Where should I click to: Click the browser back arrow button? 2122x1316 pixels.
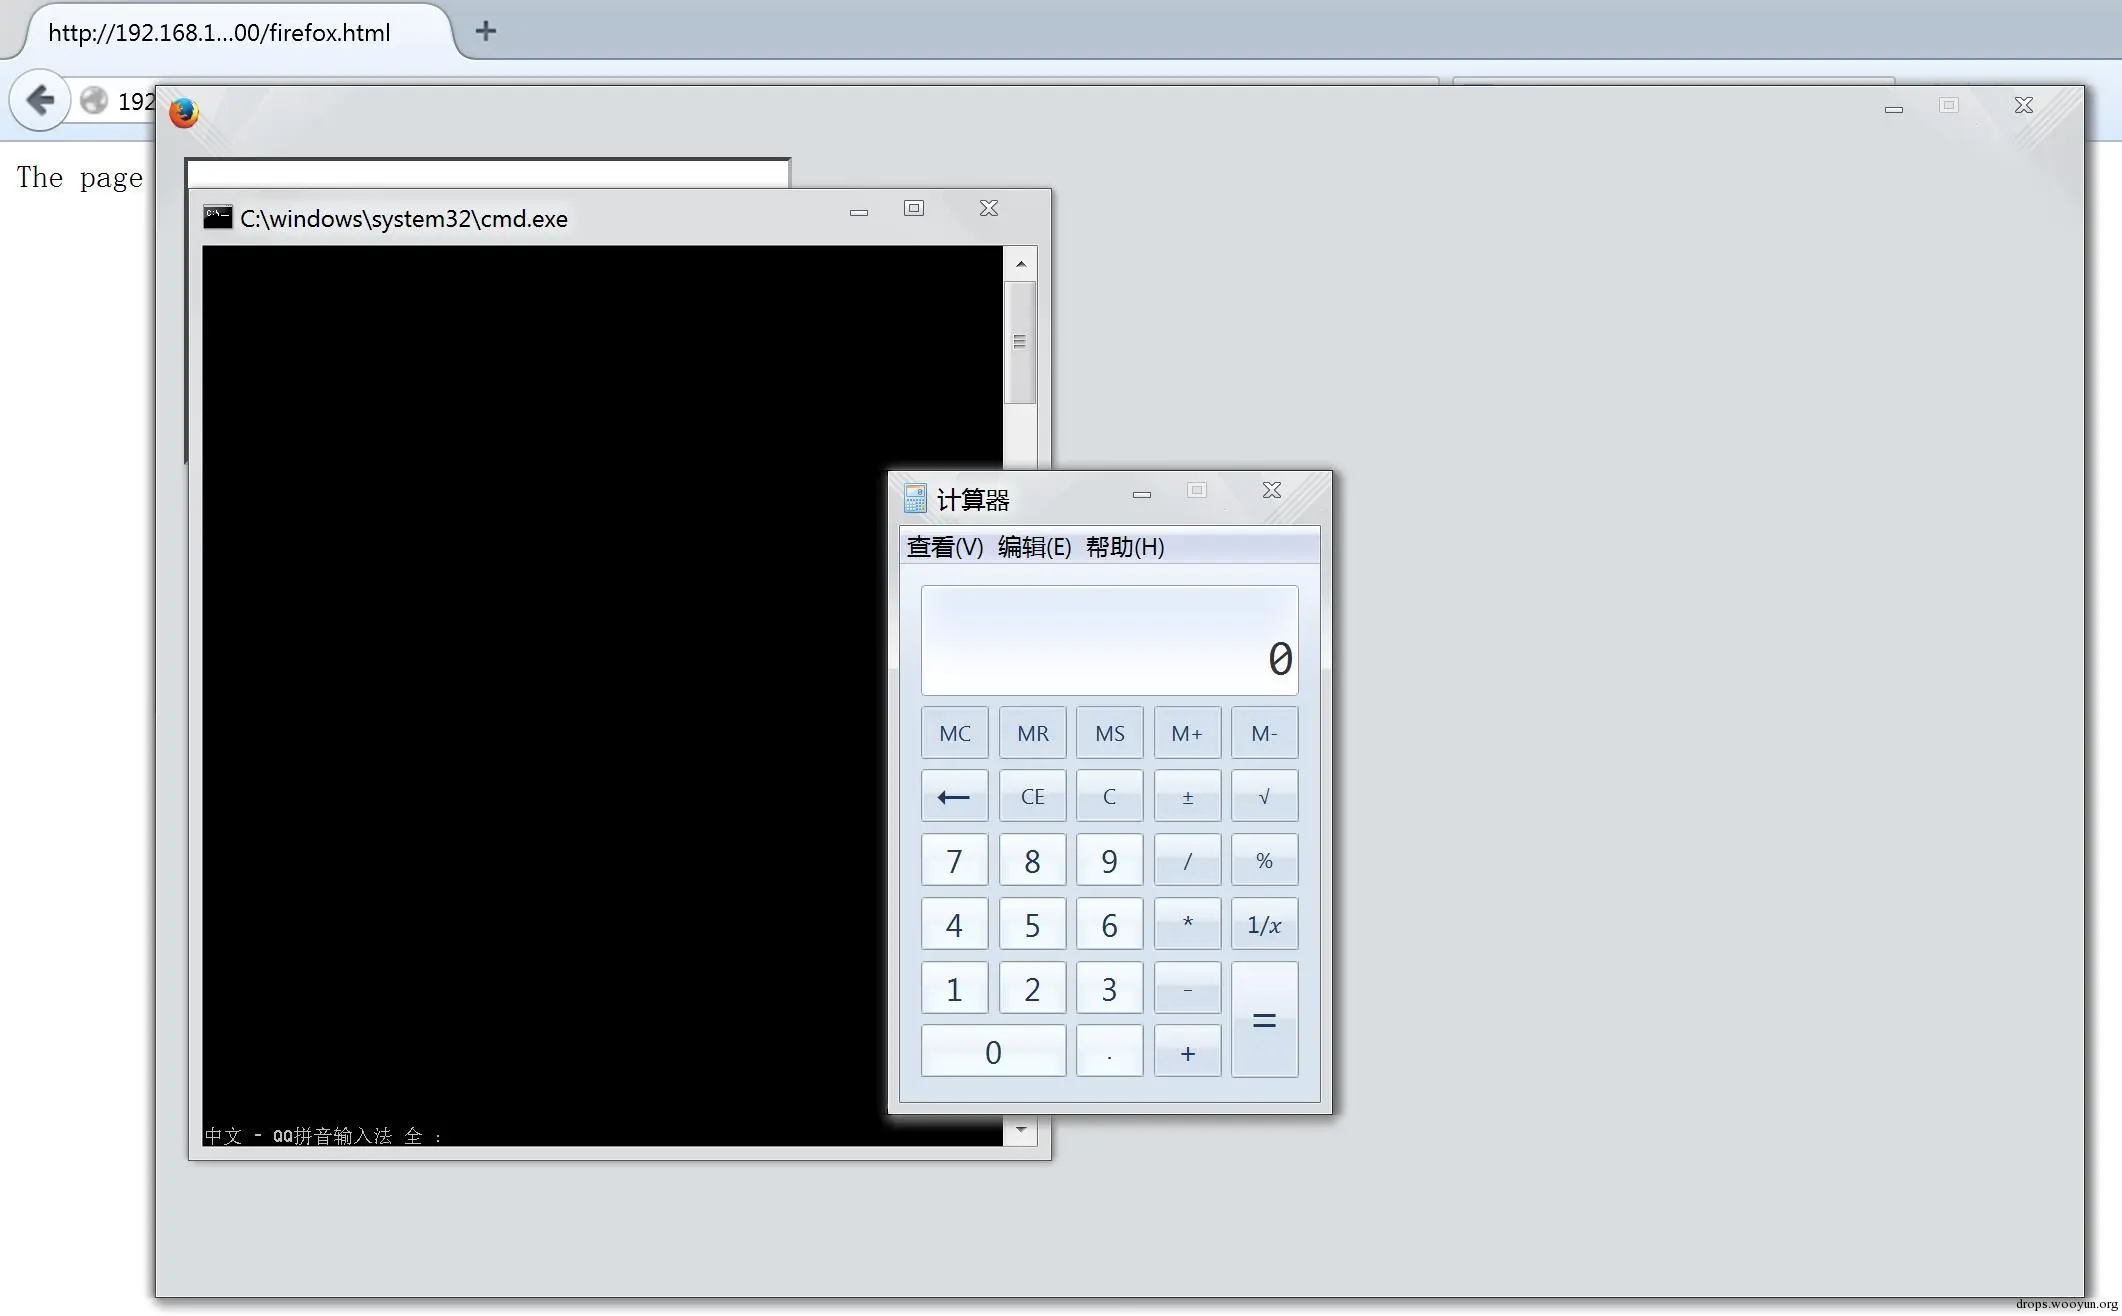click(x=40, y=100)
